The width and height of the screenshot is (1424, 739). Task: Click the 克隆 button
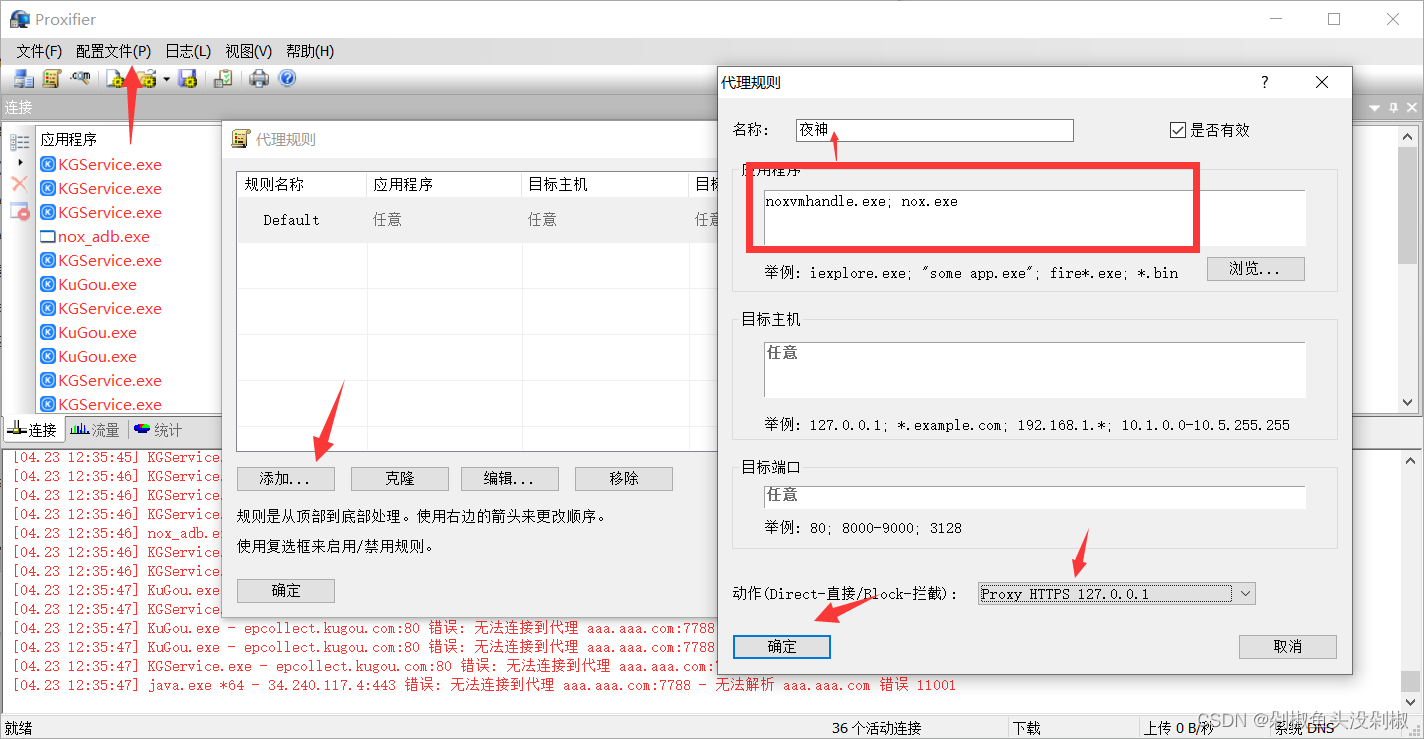[399, 479]
